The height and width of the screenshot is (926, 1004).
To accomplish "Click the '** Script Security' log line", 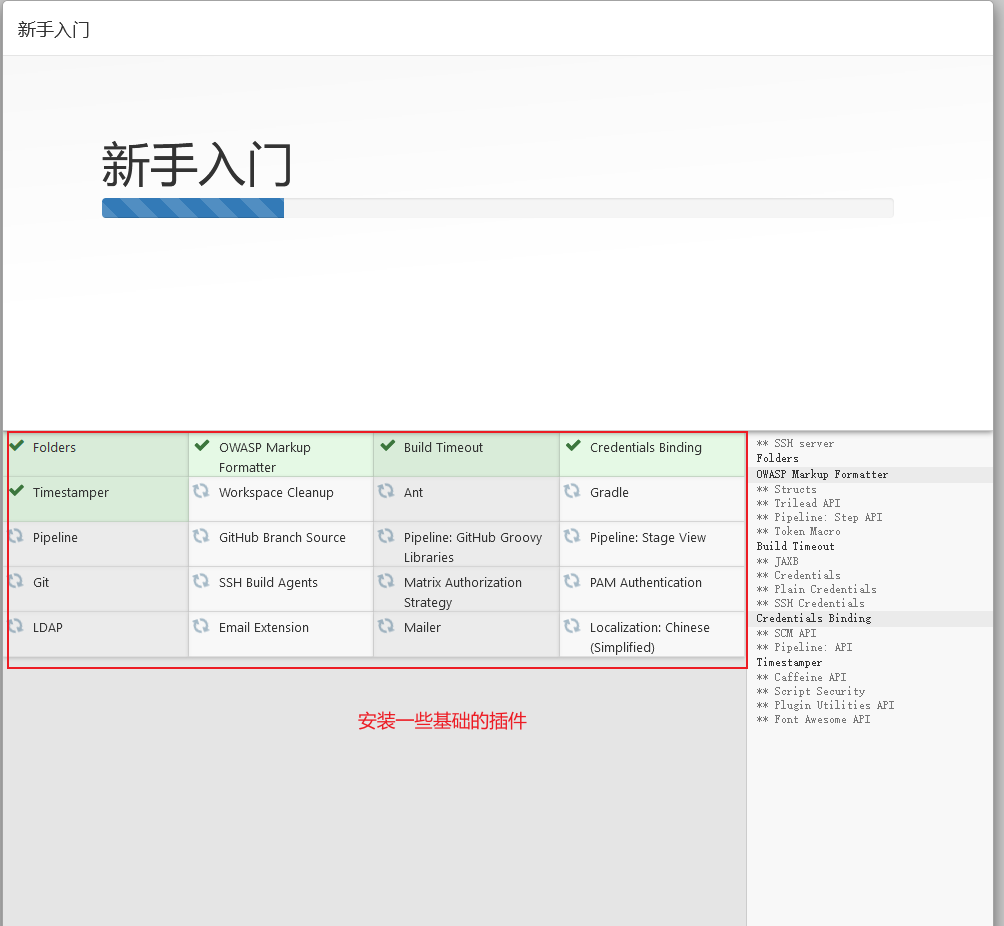I will [x=811, y=692].
